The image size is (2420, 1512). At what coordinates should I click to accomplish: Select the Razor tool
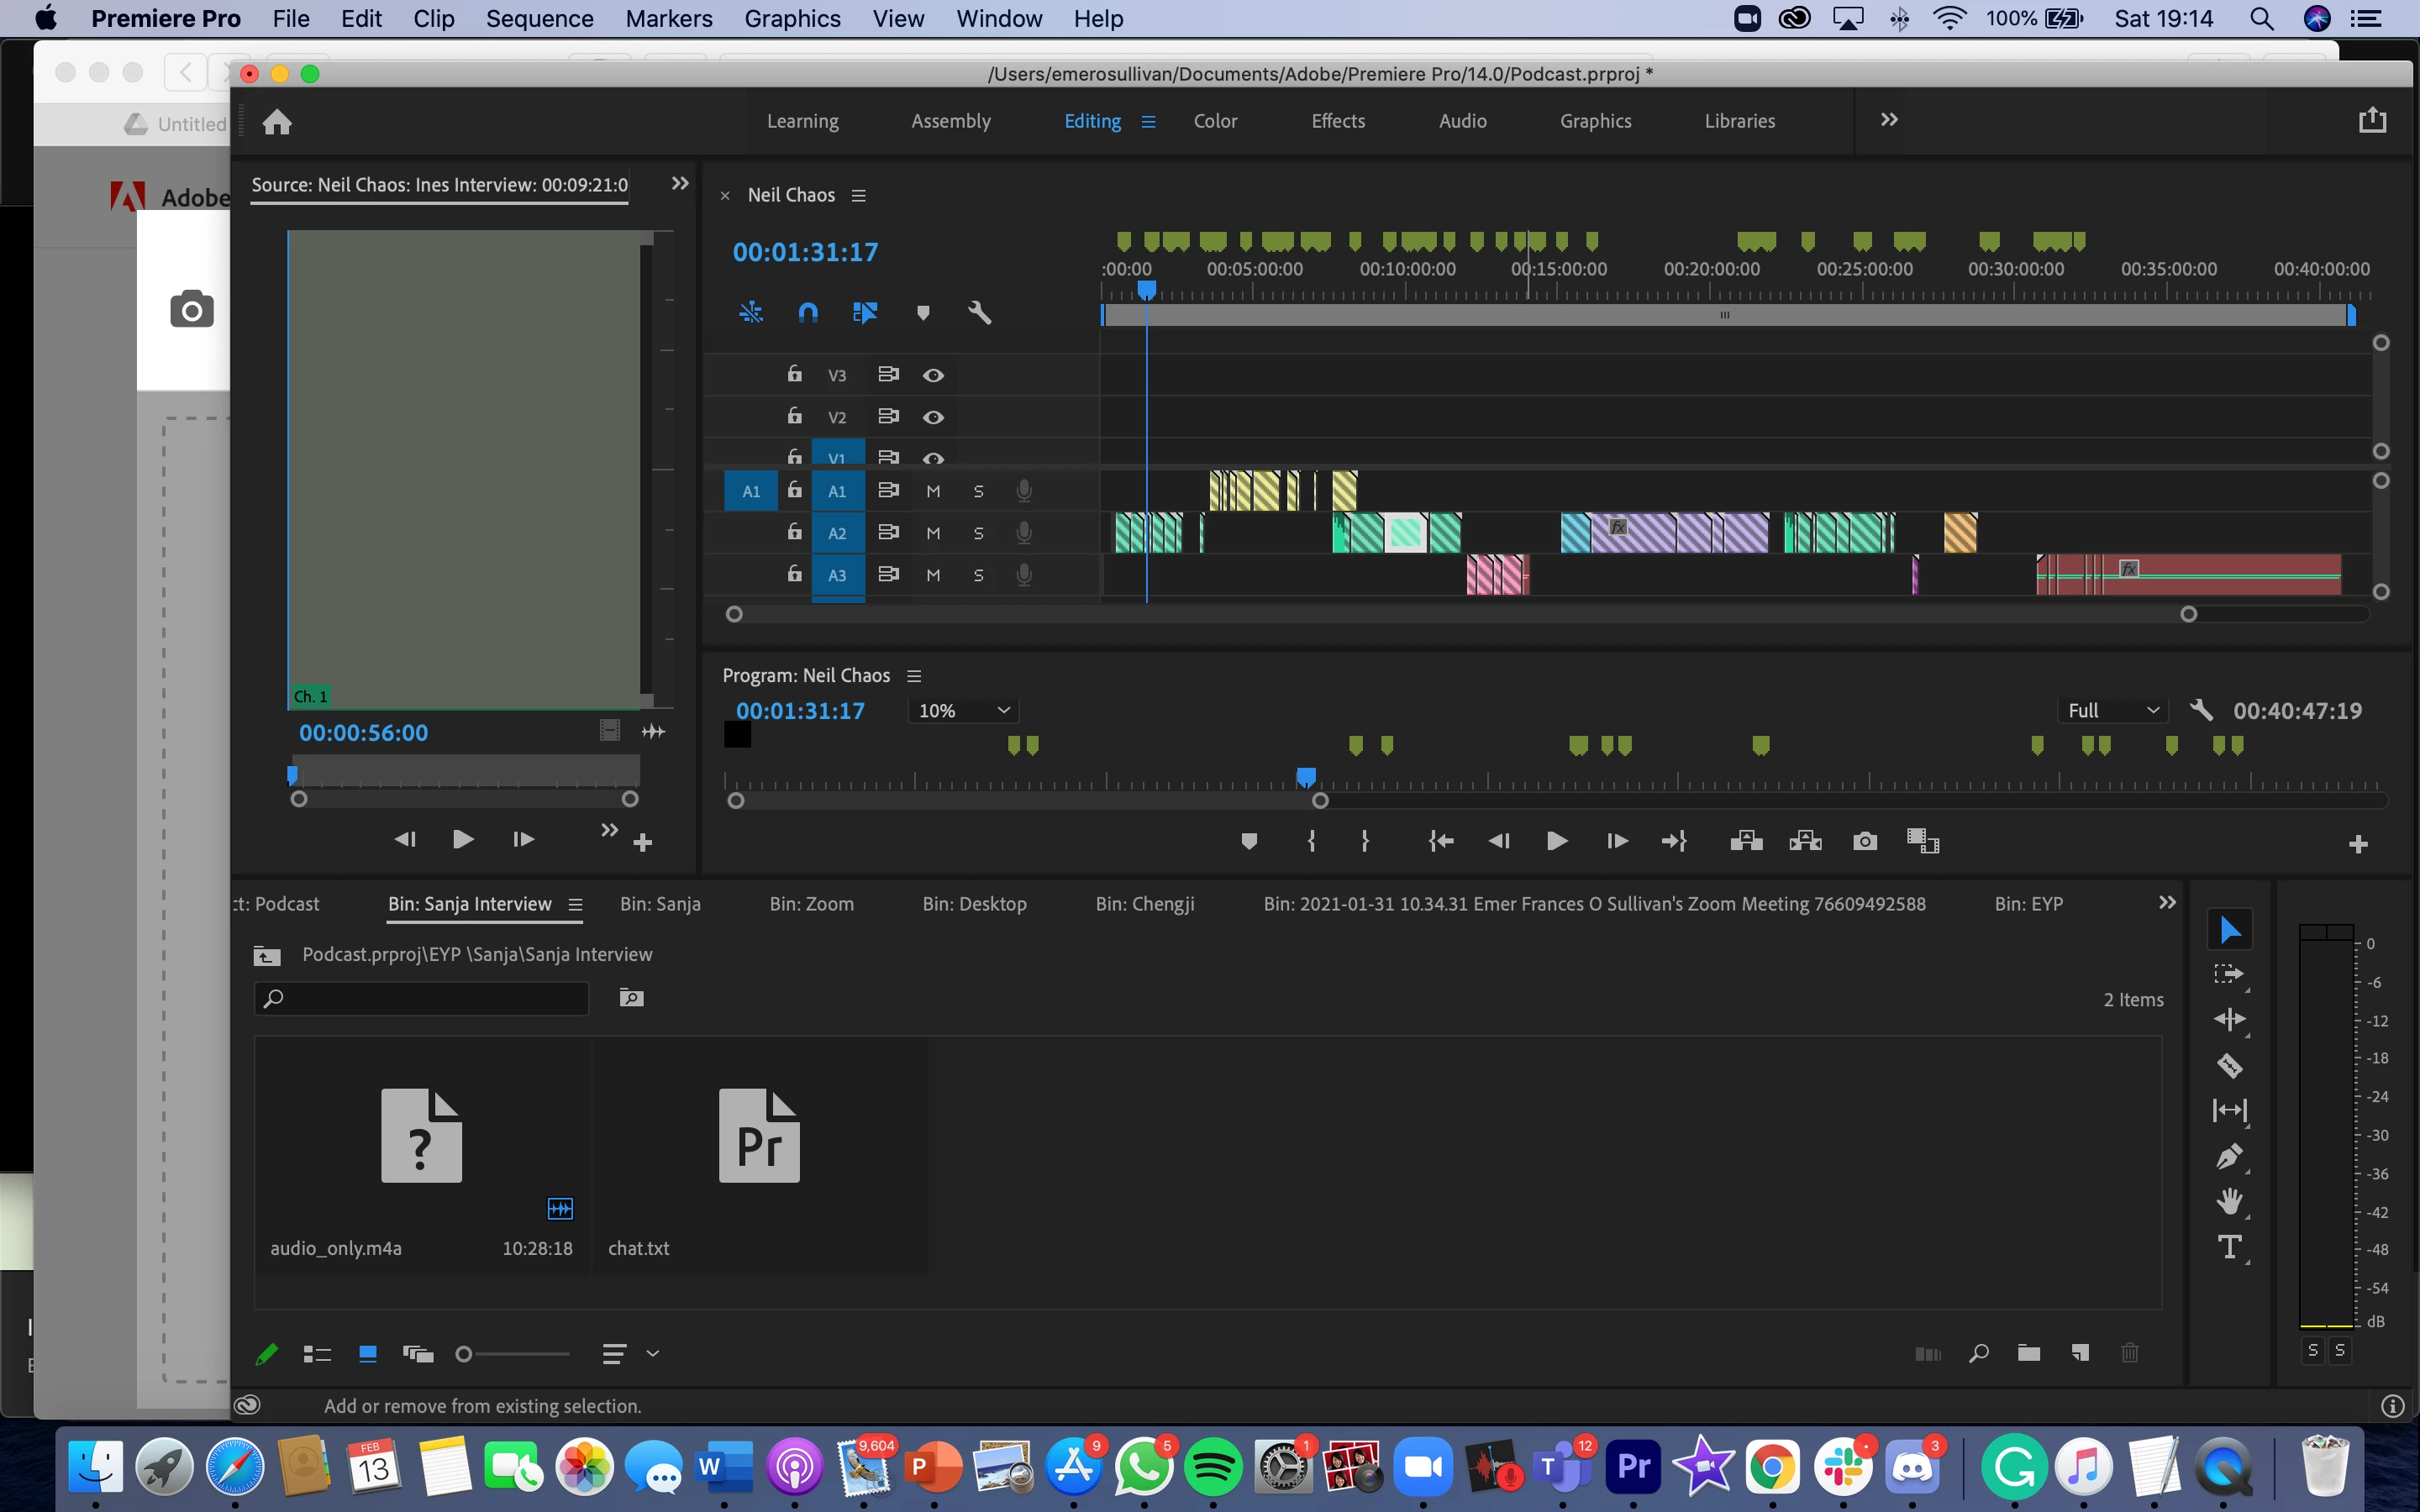2229,1065
